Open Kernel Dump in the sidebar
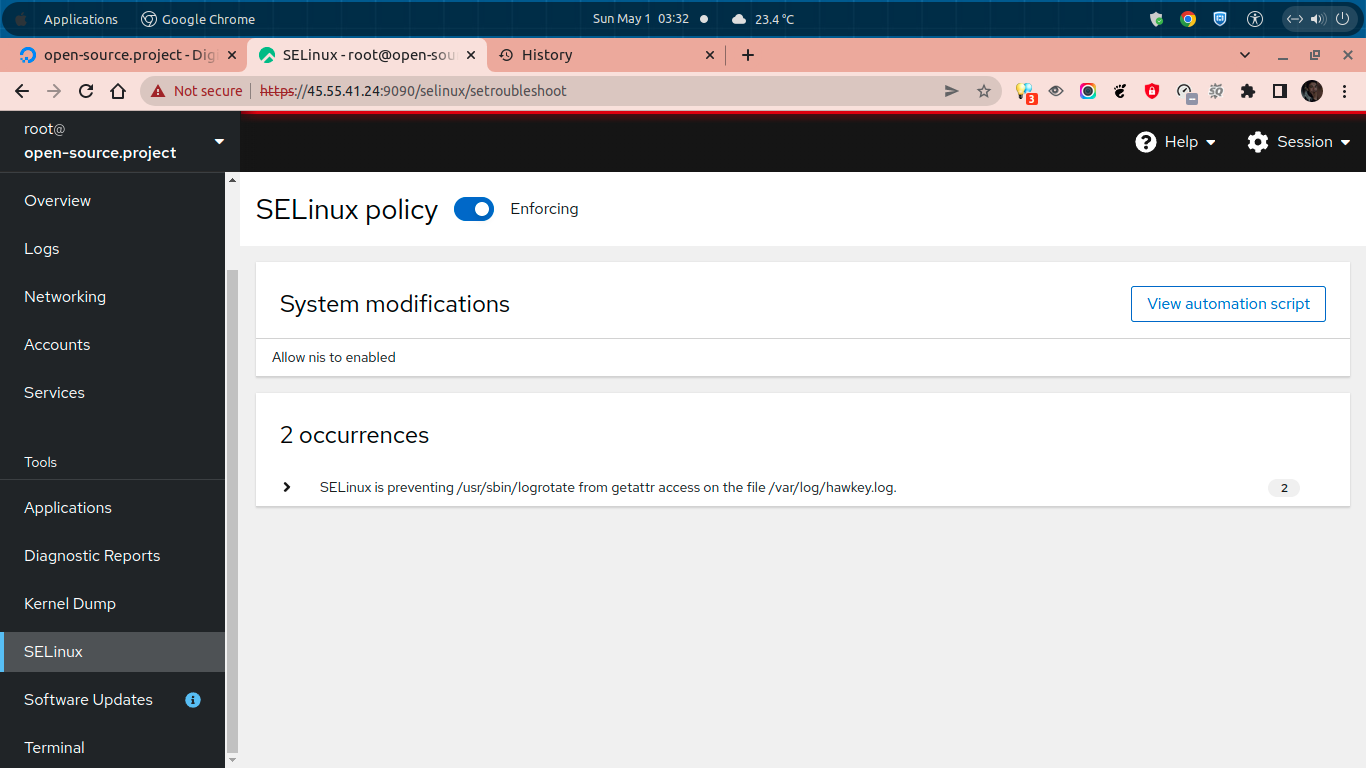This screenshot has height=768, width=1366. 112,604
